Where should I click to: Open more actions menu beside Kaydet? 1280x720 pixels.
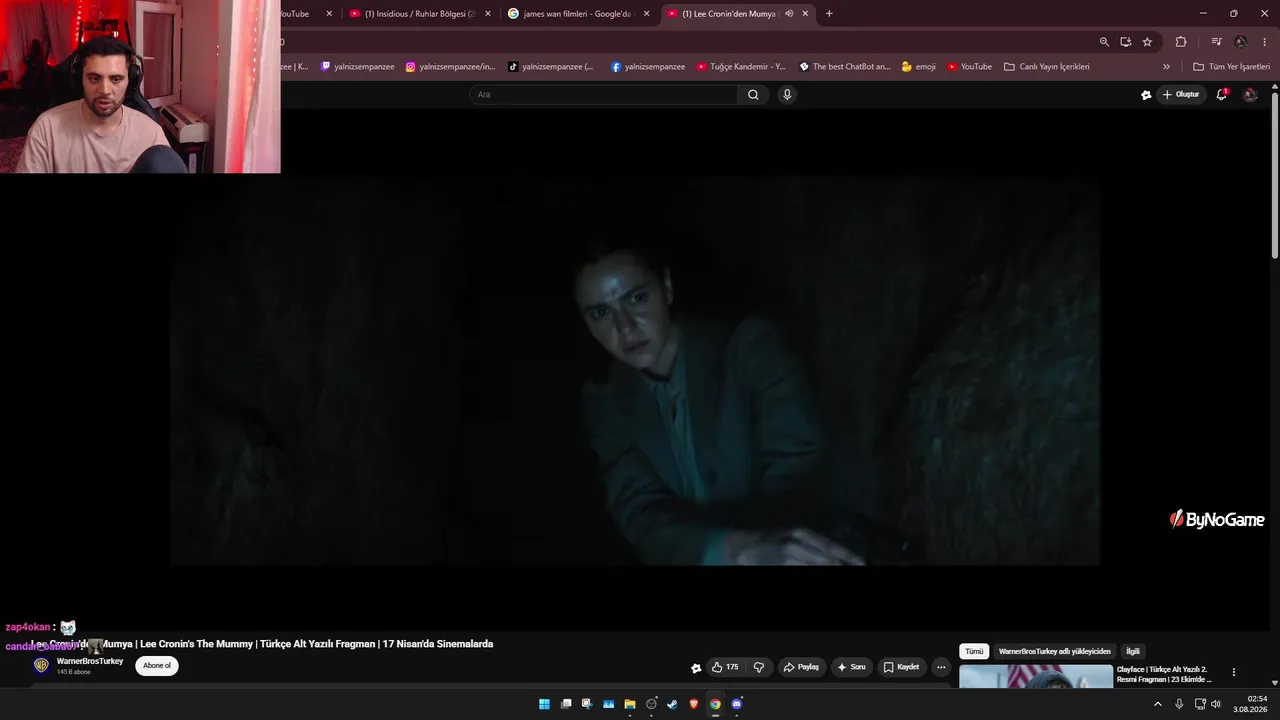coord(941,667)
